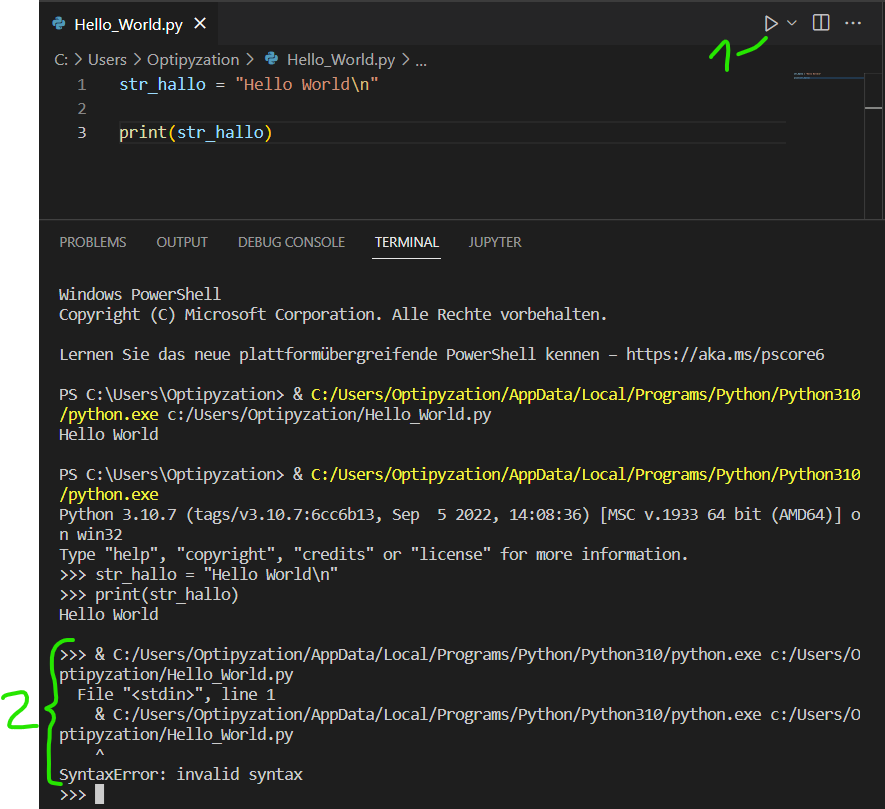This screenshot has height=809, width=885.
Task: Open More Actions ellipsis menu
Action: point(853,23)
